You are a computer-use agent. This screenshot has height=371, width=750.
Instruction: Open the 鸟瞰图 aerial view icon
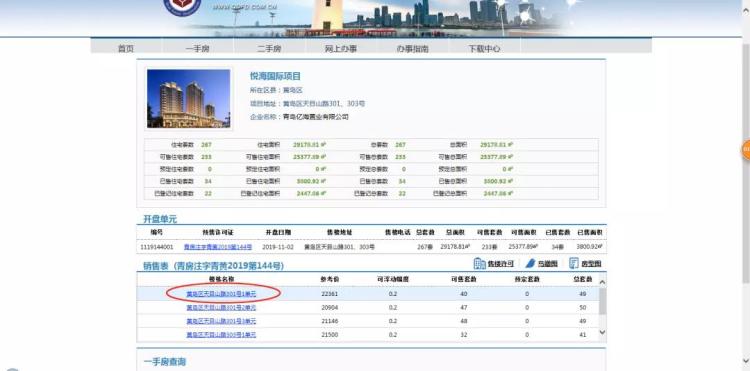click(530, 263)
